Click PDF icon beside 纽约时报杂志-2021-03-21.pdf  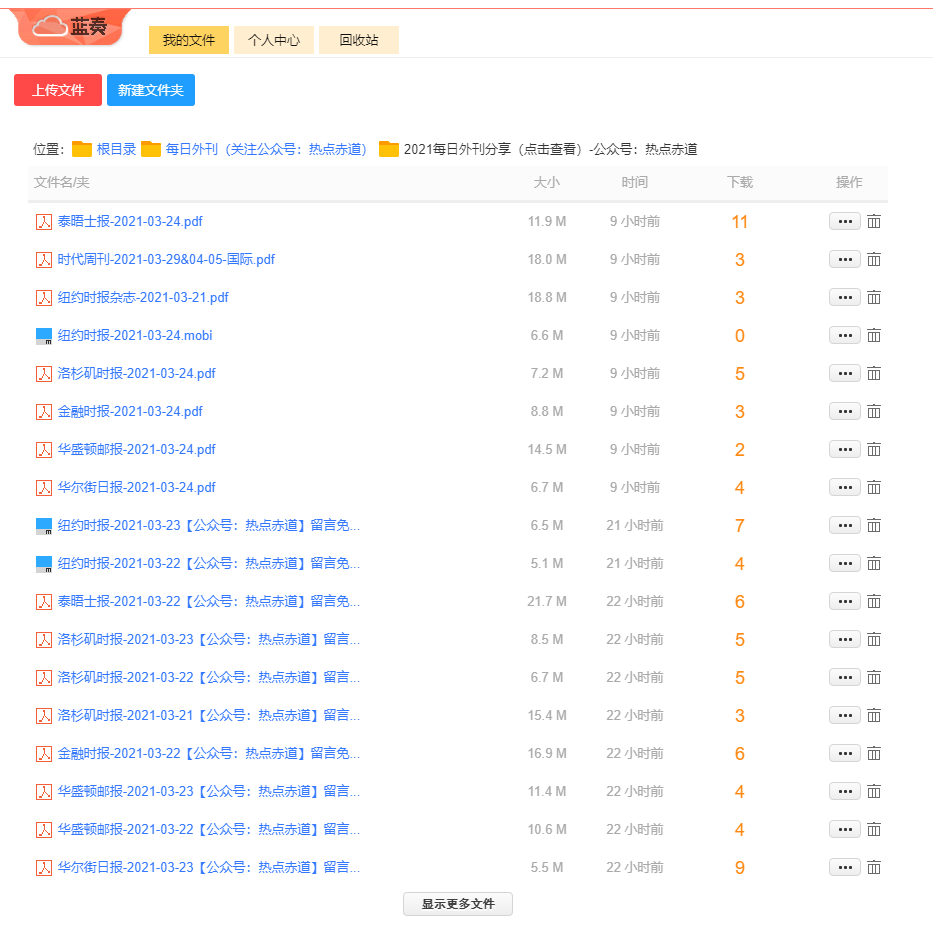click(43, 298)
